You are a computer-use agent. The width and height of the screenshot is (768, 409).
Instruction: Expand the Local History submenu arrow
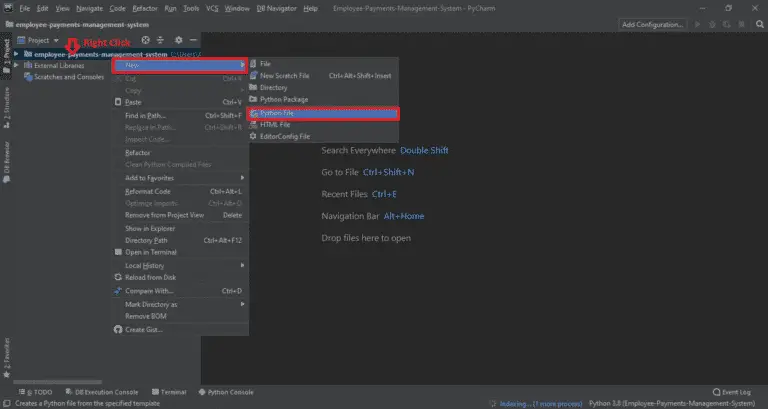pos(242,265)
